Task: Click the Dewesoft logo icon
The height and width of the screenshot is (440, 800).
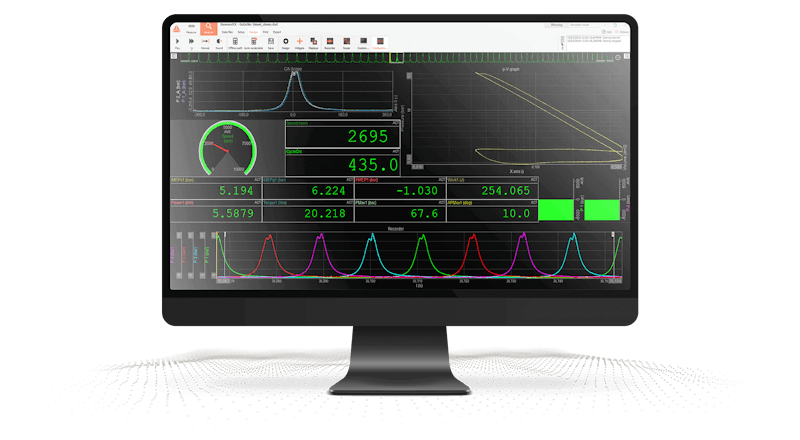Action: [177, 29]
